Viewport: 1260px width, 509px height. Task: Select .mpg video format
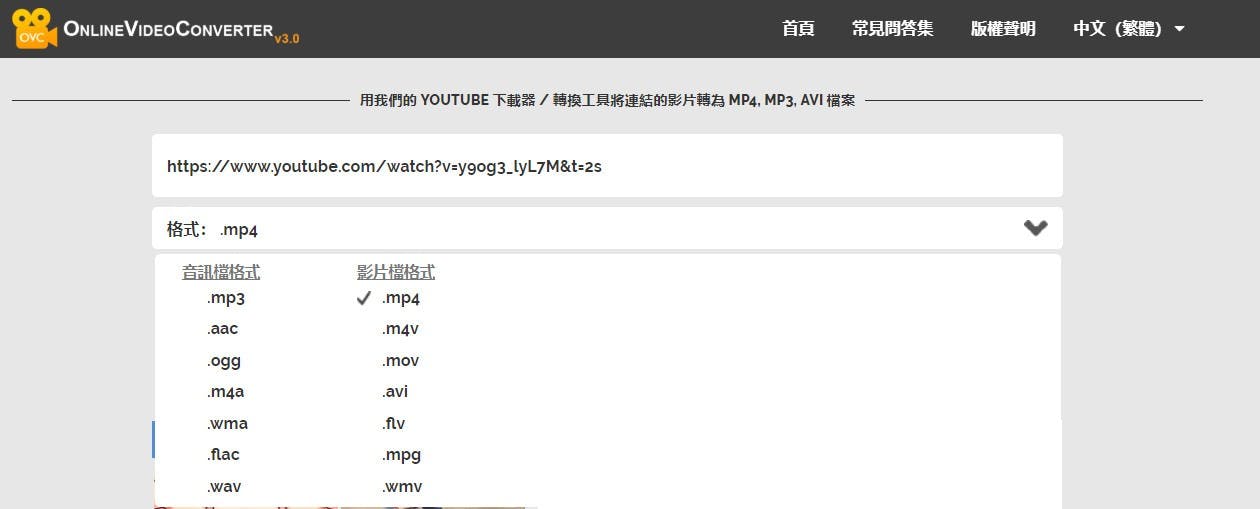click(x=401, y=455)
